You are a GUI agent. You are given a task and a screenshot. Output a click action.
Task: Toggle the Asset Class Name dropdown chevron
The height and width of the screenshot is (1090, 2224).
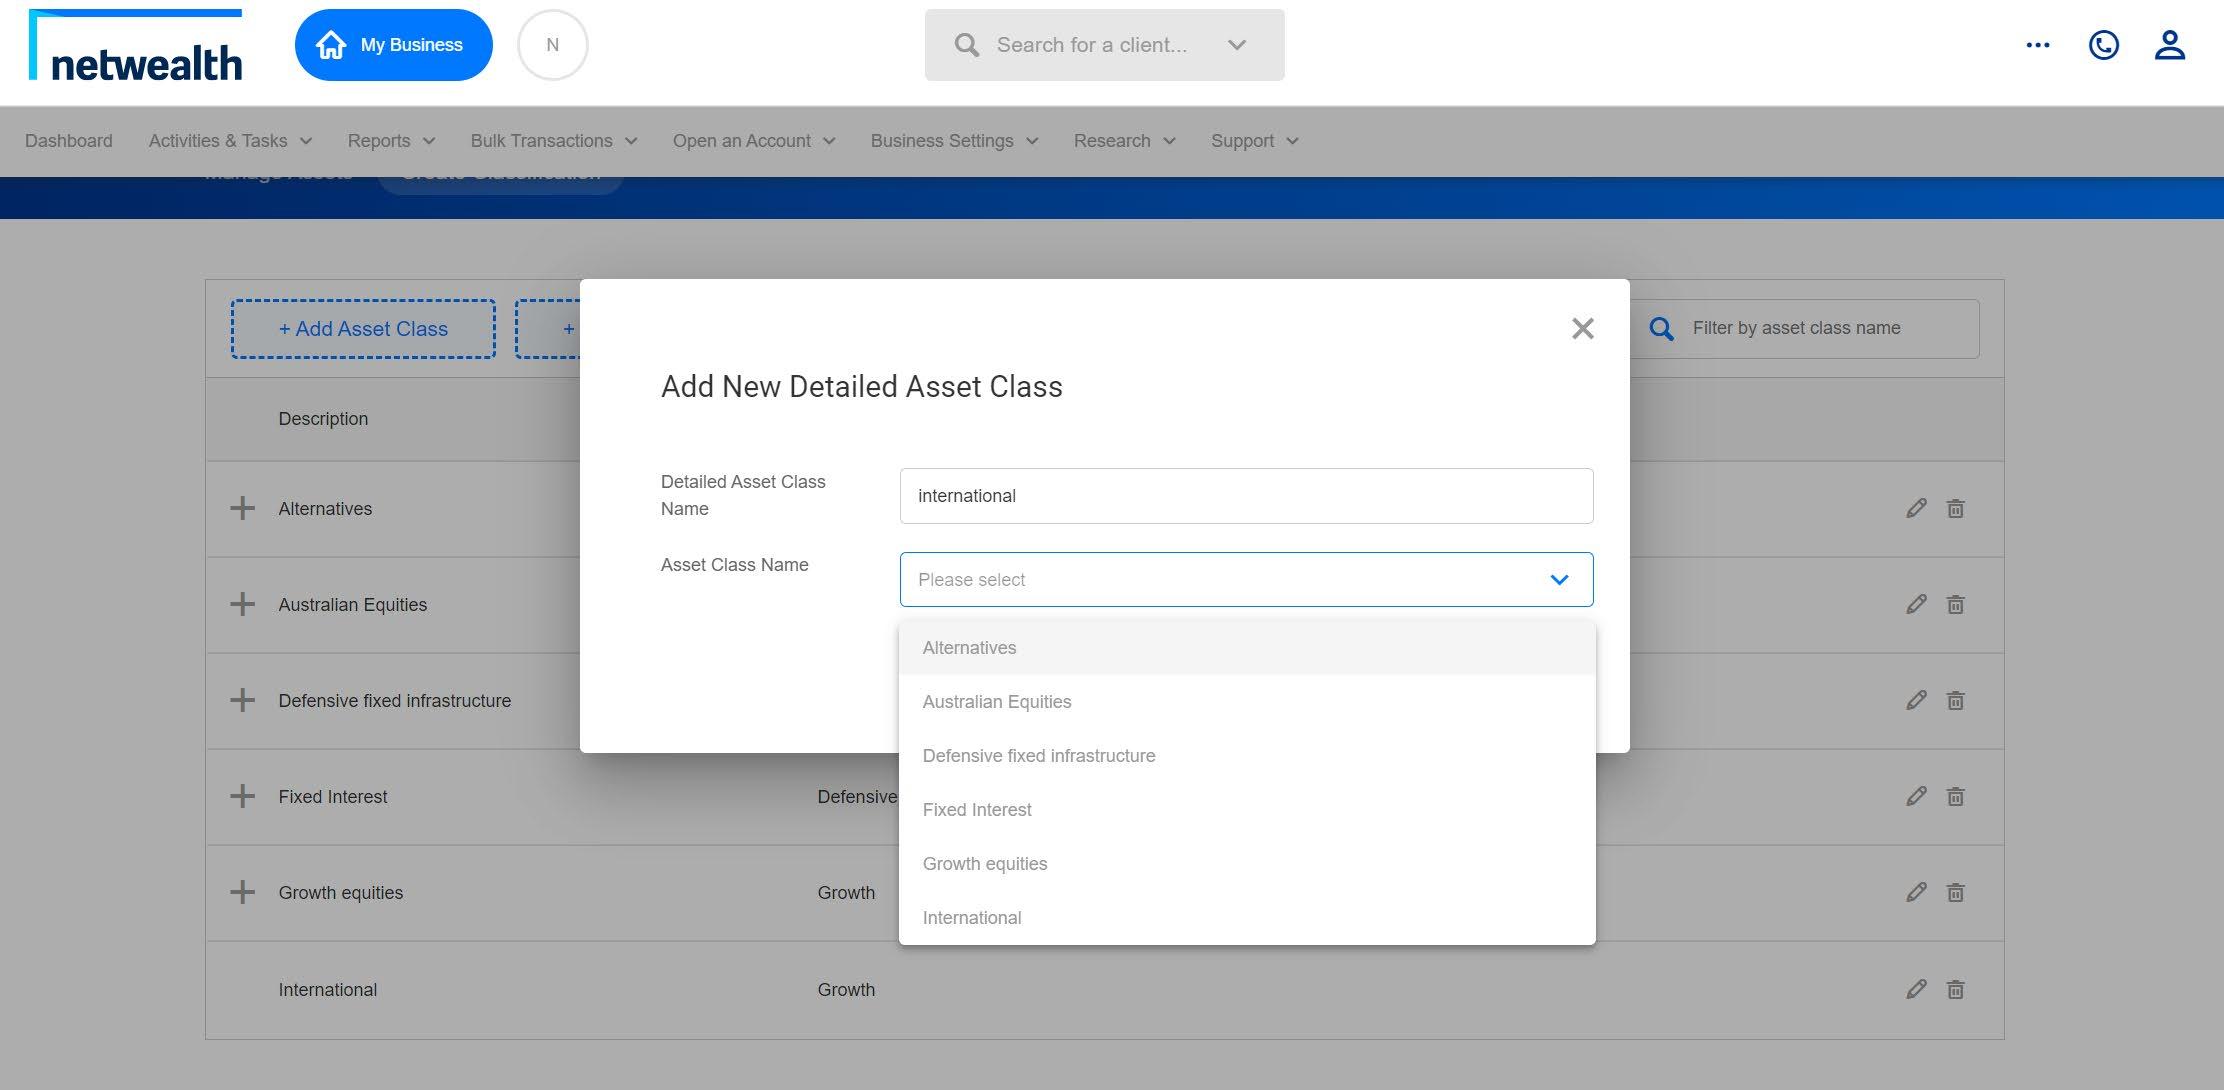1558,580
